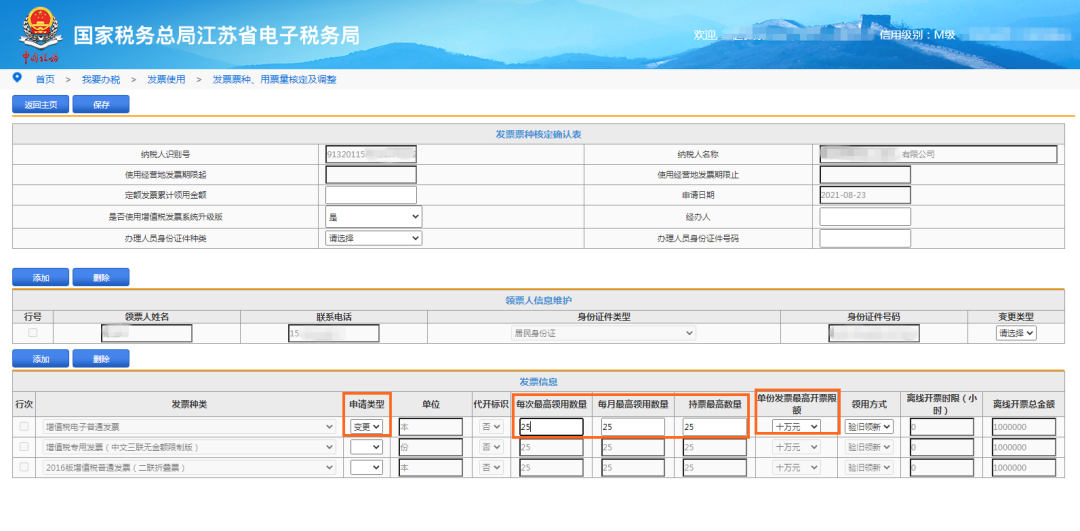
Task: Click the location pin icon before 首页
Action: pyautogui.click(x=18, y=78)
